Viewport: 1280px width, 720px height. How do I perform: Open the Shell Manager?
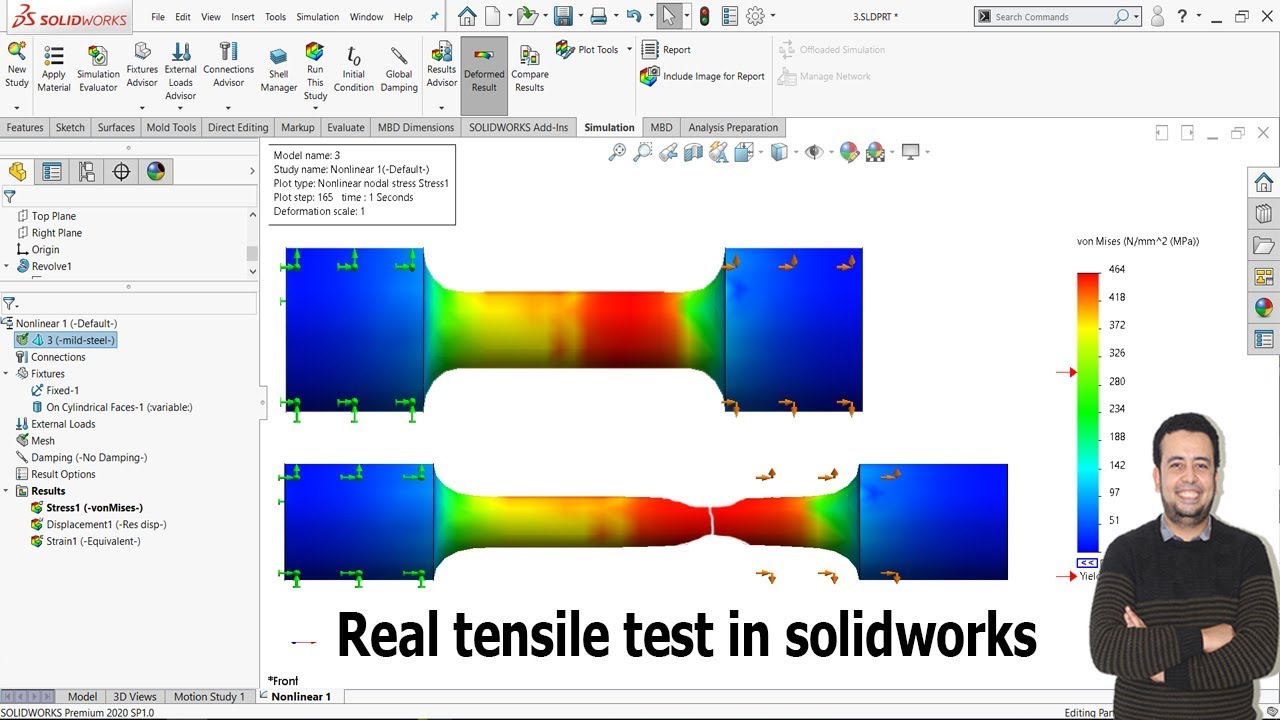click(279, 70)
